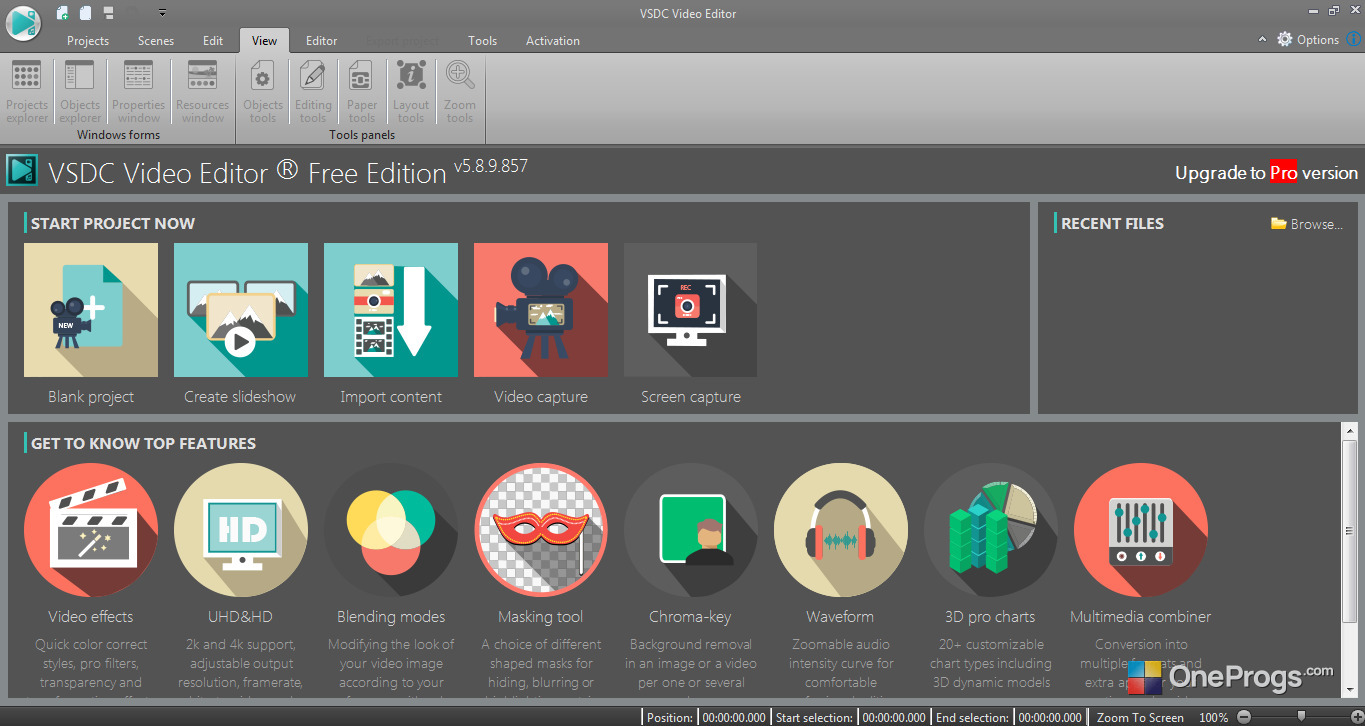Click the GET TO KNOW TOP FEATURES heading
This screenshot has width=1365, height=726.
tap(143, 444)
